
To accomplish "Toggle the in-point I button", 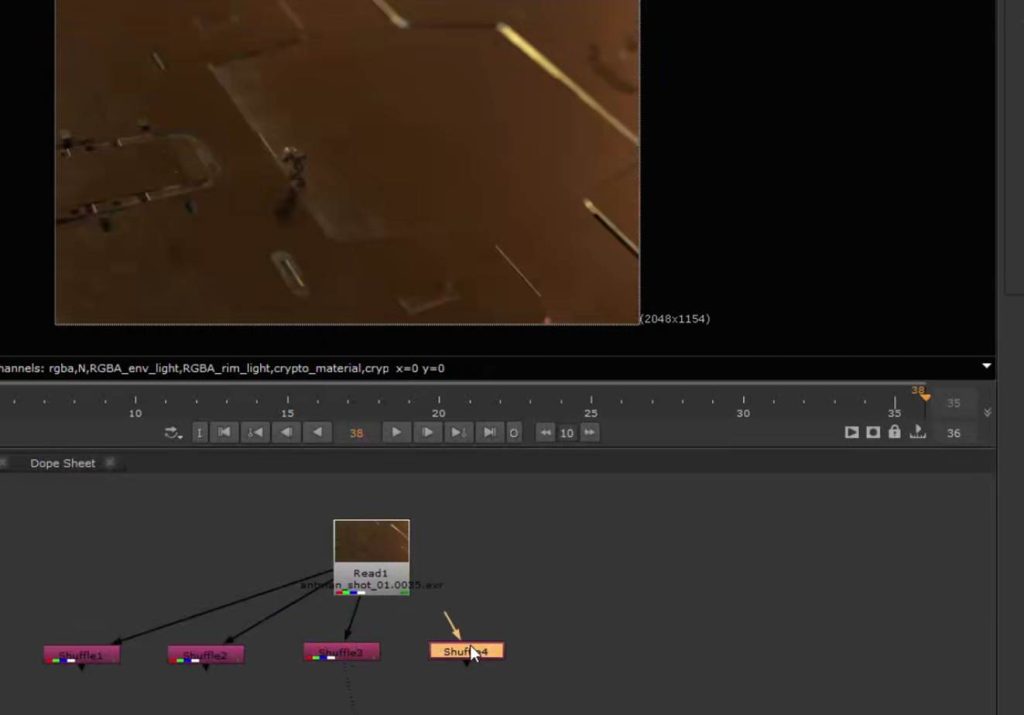I will 199,433.
